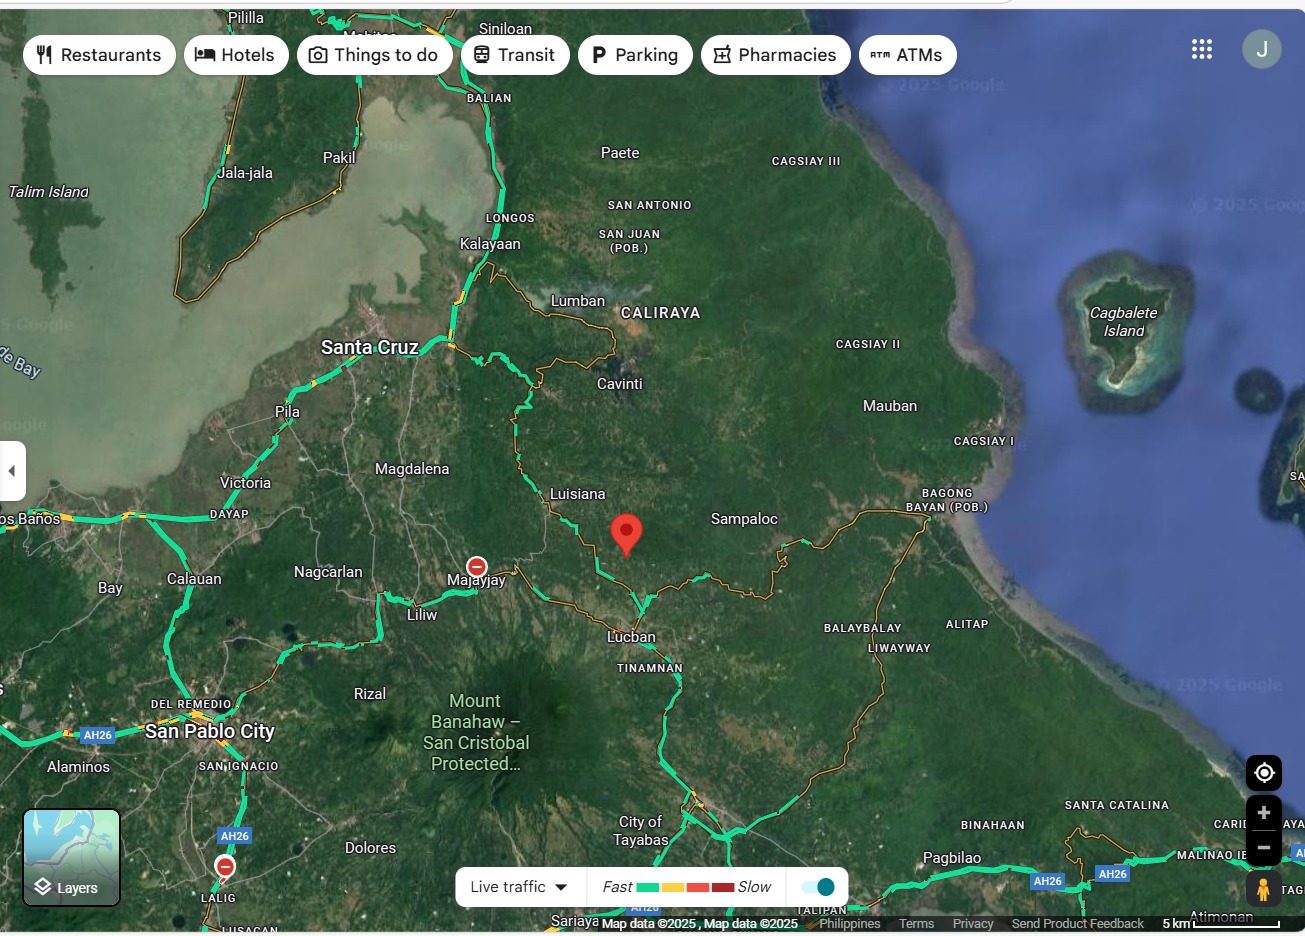
Task: Zoom out using the minus button
Action: click(x=1263, y=847)
